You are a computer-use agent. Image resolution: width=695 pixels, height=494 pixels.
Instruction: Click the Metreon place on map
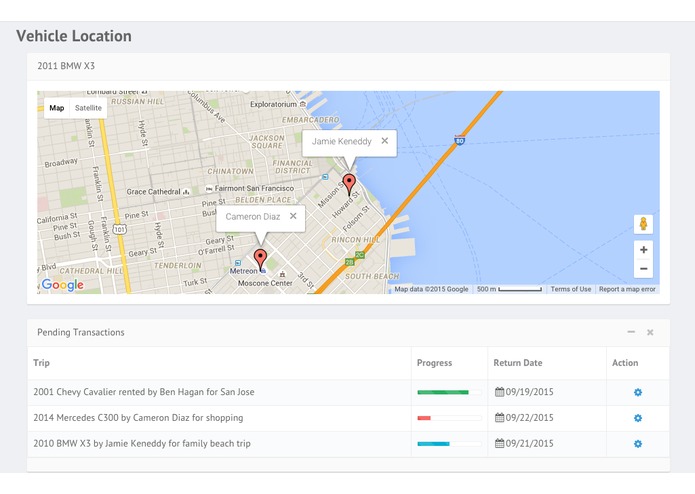[x=243, y=271]
